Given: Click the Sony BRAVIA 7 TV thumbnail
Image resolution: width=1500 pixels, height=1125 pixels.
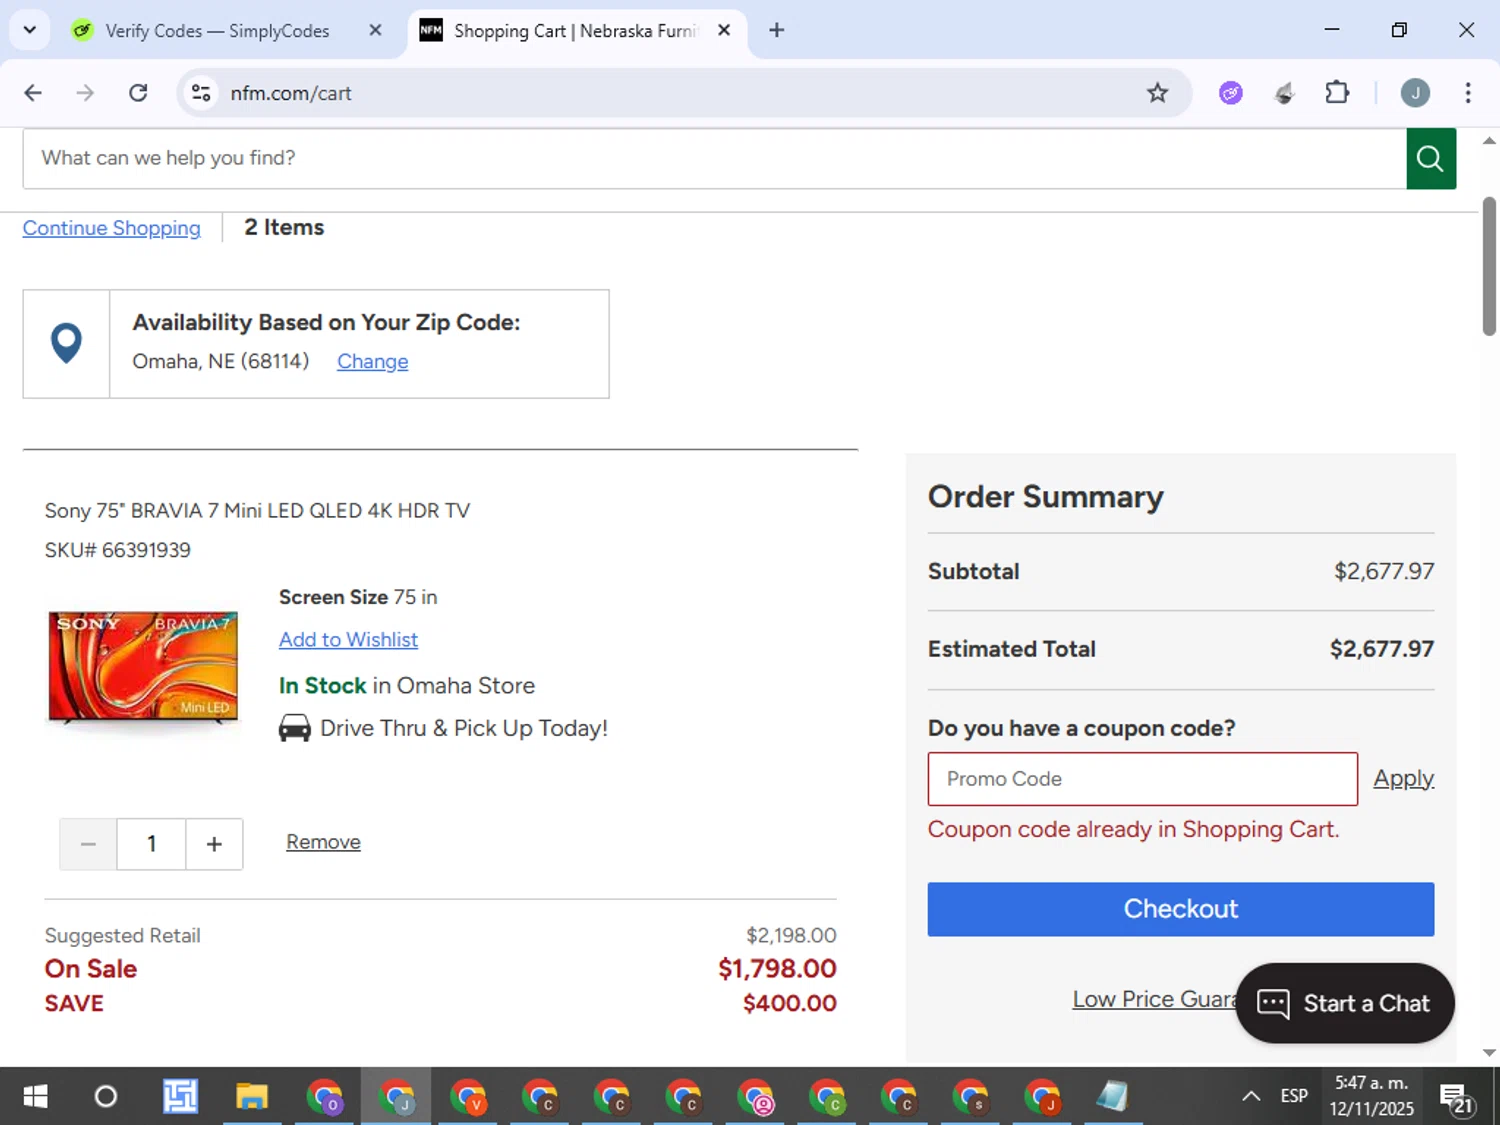Looking at the screenshot, I should pyautogui.click(x=143, y=667).
